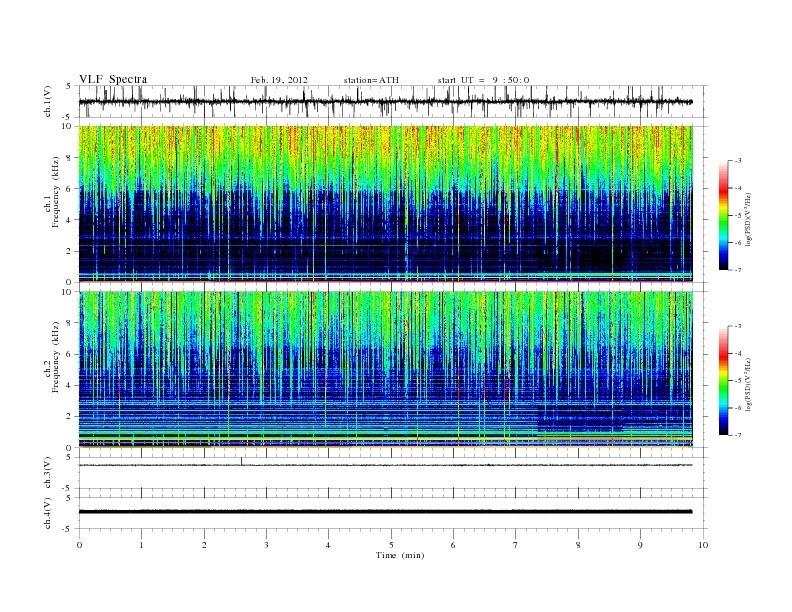Click the ch.2 colorbar "log(PSD)(V²/Hz)" label
The image size is (792, 612).
click(748, 384)
